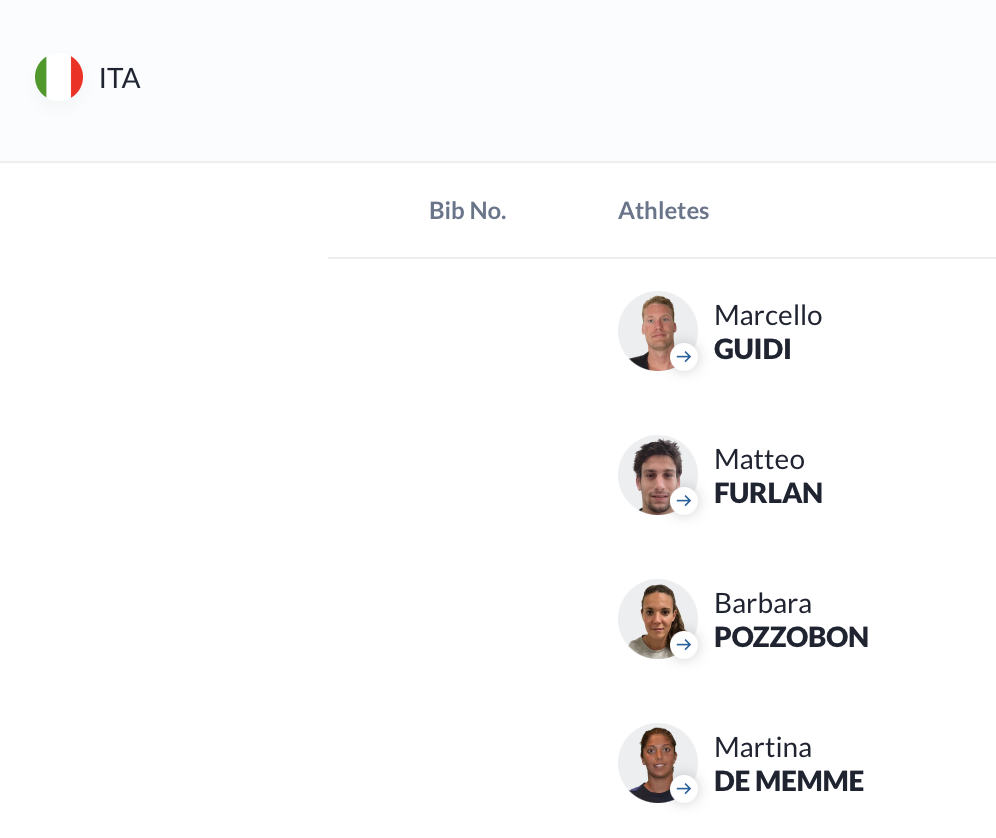Click the Italian flag icon
This screenshot has width=996, height=838.
pos(59,77)
